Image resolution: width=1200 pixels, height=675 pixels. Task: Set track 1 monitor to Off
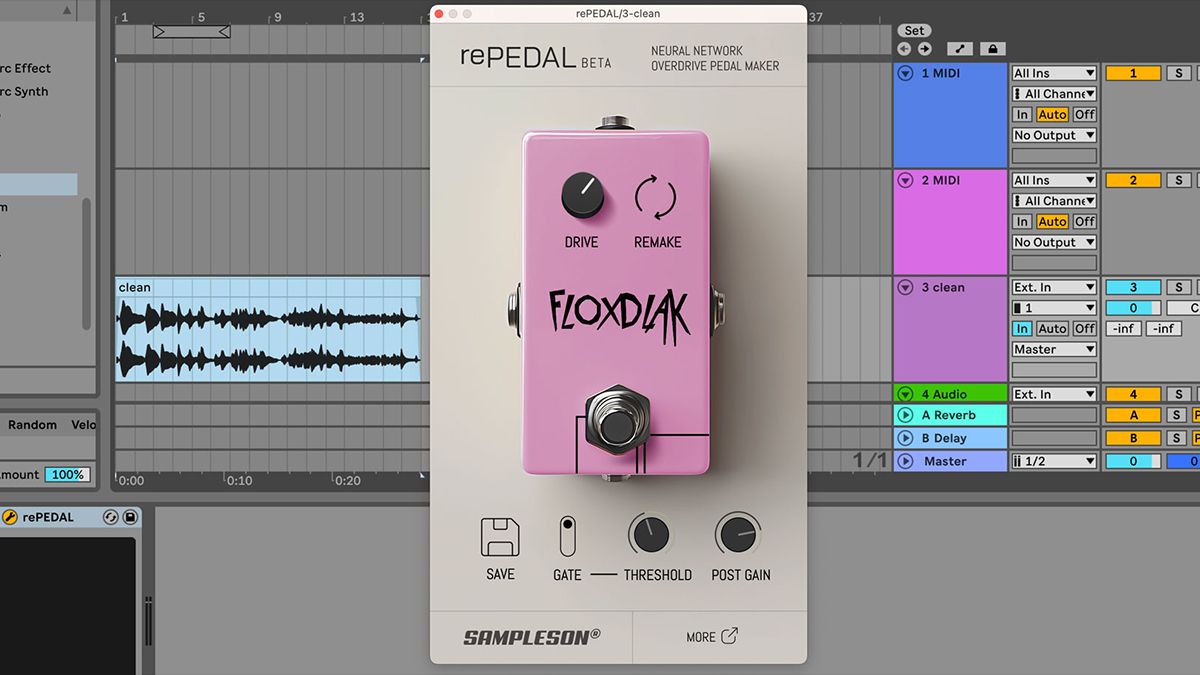[1085, 115]
